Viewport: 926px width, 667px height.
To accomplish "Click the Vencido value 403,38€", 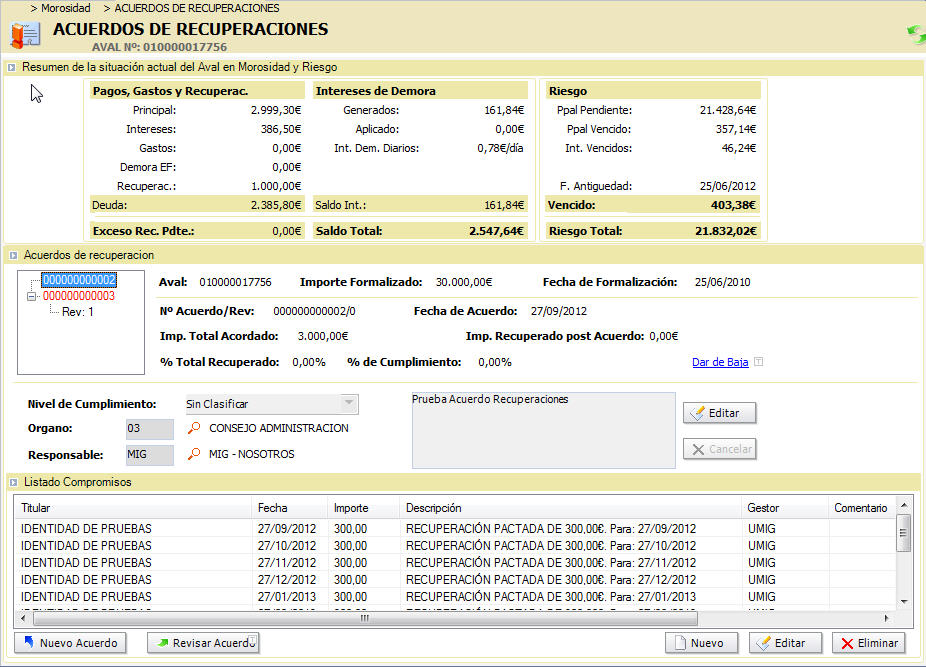I will pos(733,206).
